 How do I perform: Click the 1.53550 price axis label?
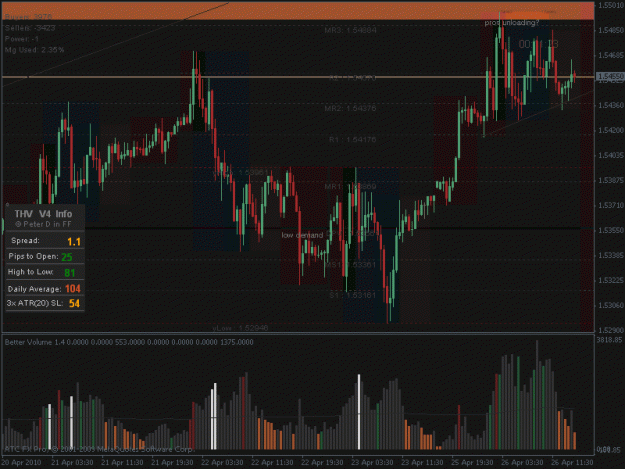click(x=611, y=230)
